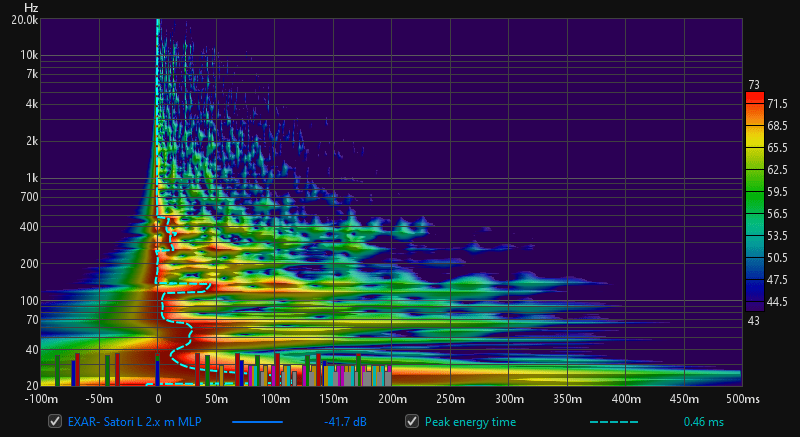This screenshot has height=437, width=800.
Task: Click the -100m time axis label
Action: pos(40,398)
